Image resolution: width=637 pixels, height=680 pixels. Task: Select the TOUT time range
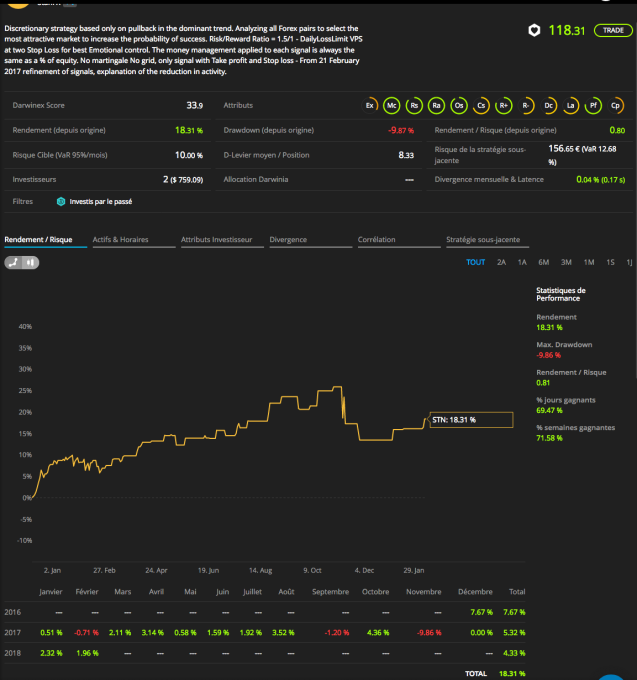(476, 262)
